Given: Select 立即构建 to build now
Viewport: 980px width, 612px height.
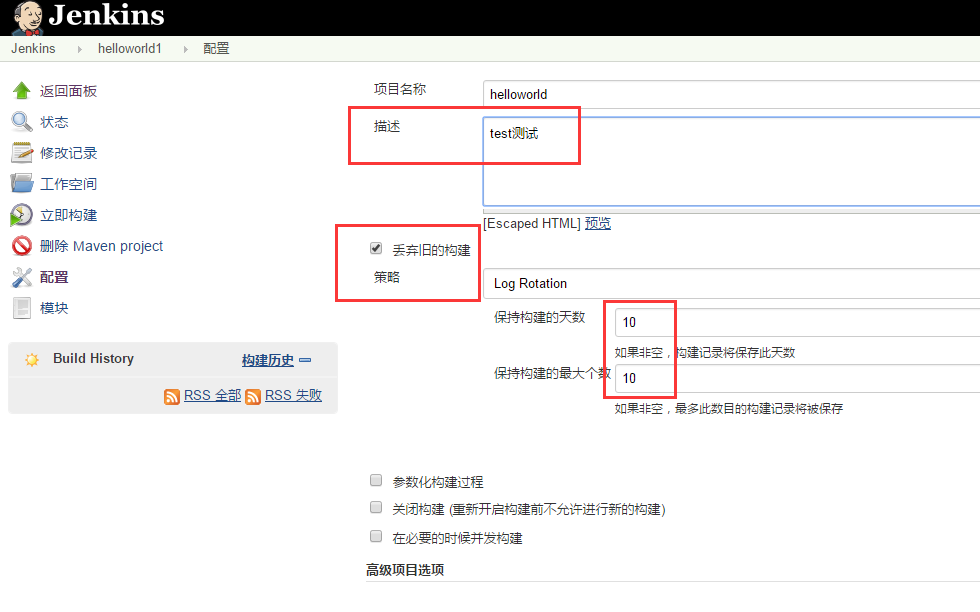Looking at the screenshot, I should click(69, 215).
